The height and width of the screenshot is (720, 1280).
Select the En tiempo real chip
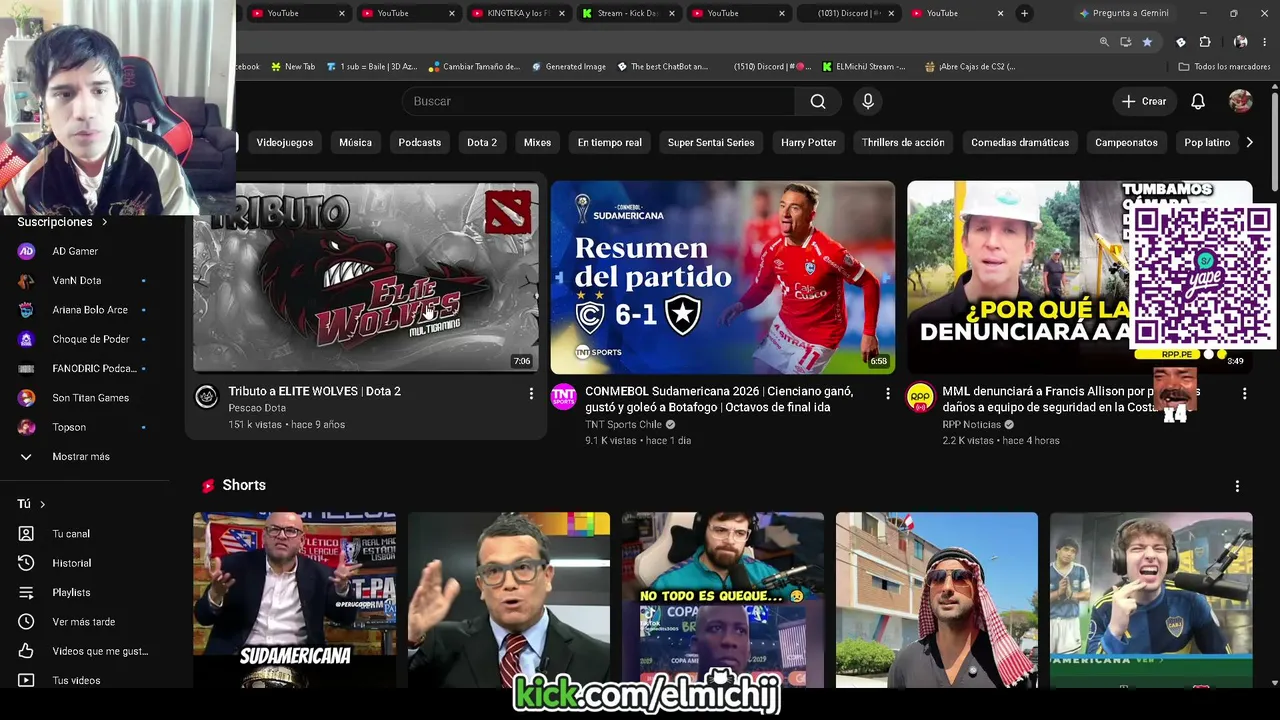610,142
